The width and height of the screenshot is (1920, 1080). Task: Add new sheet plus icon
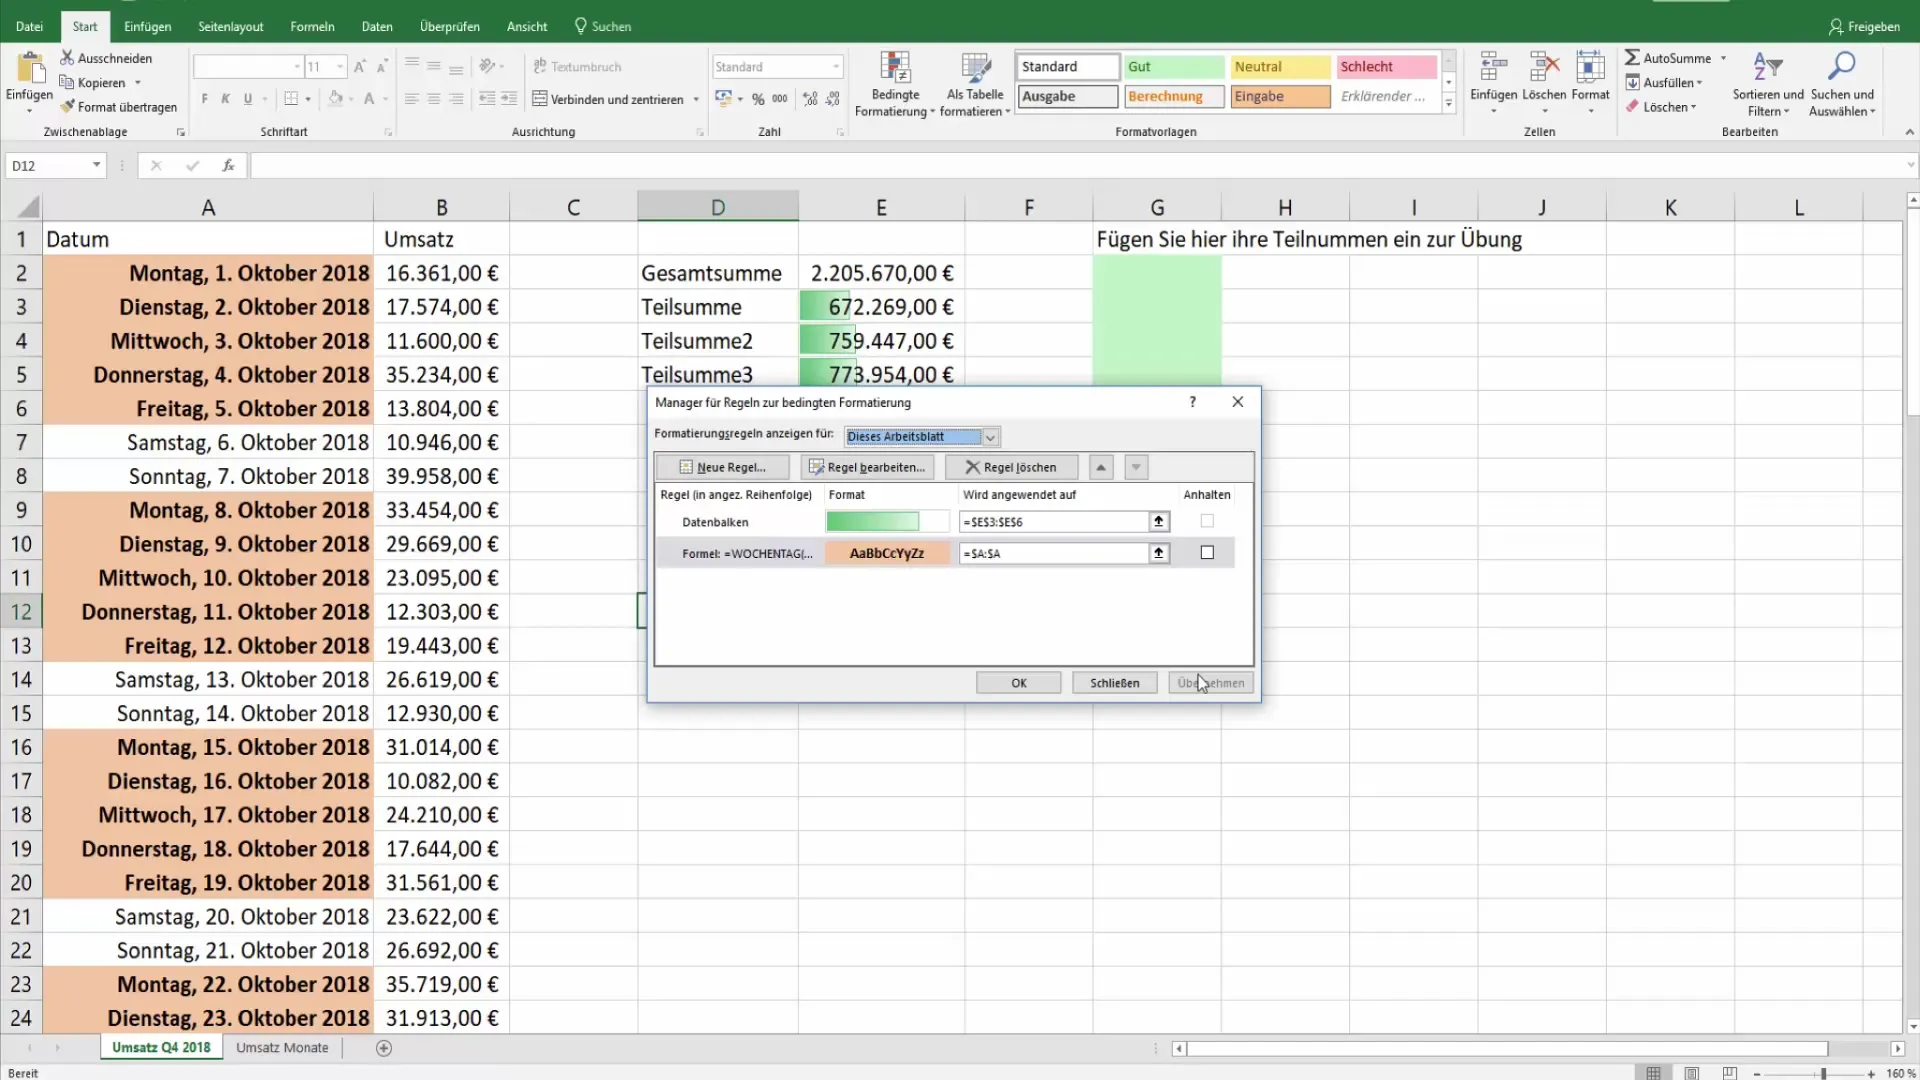[x=384, y=1048]
